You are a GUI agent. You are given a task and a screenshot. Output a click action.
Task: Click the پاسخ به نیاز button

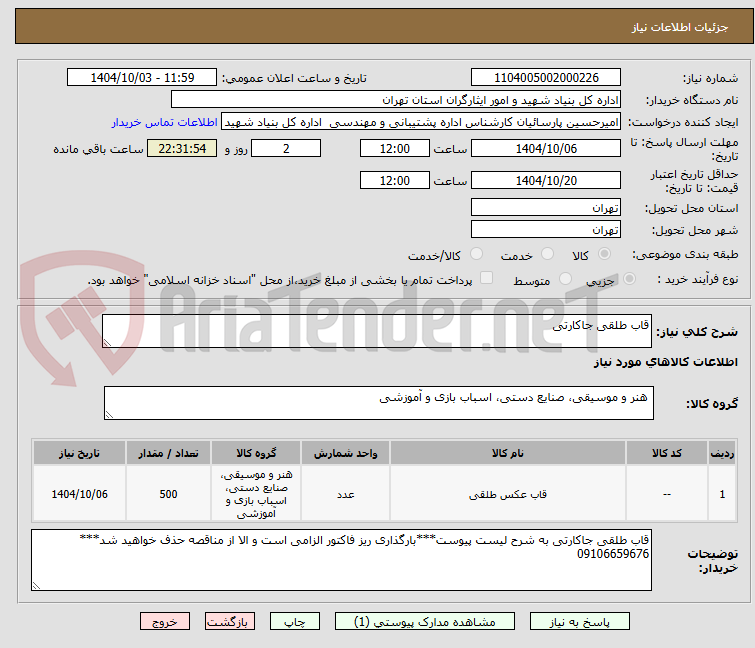[579, 621]
